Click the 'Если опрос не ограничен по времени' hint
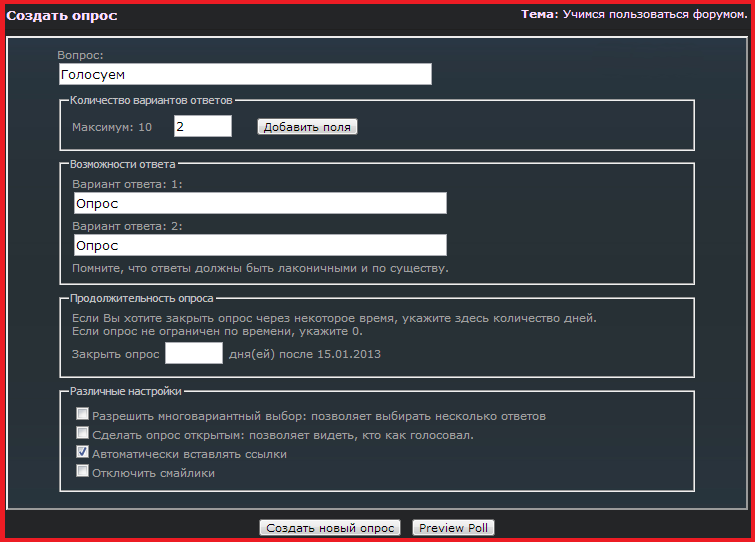755x542 pixels. (x=217, y=331)
